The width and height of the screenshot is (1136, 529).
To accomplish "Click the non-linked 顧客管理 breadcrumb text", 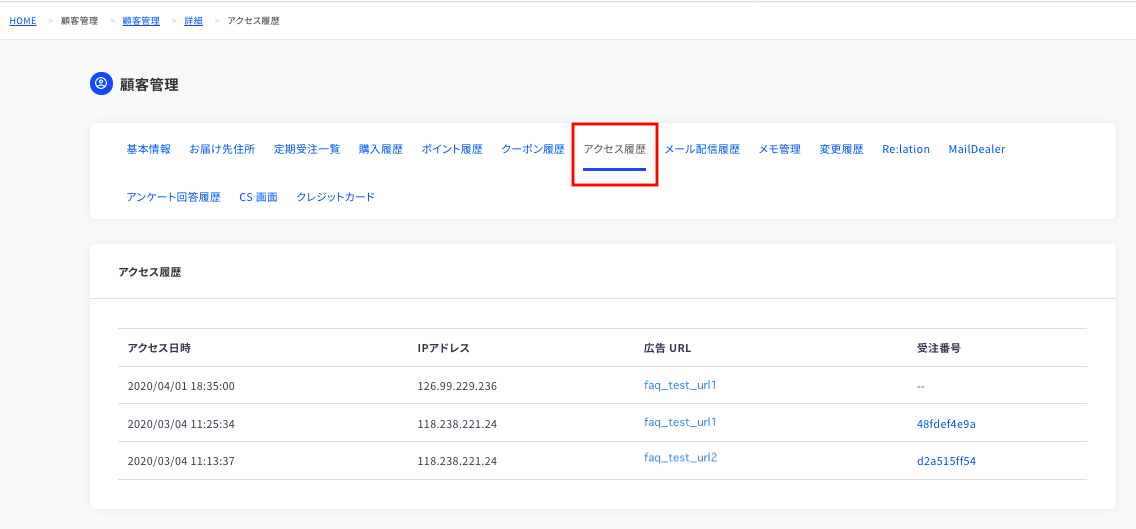I will point(79,21).
